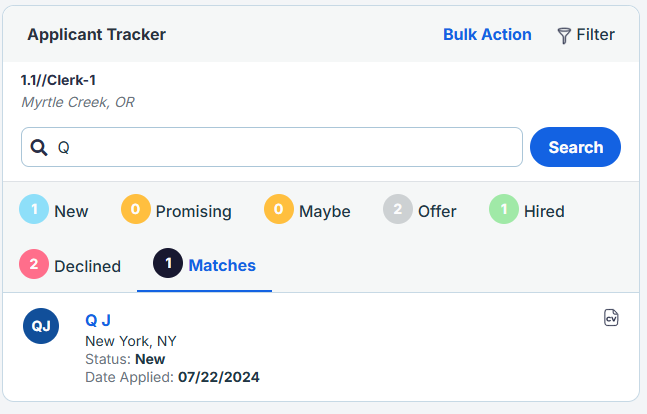The image size is (647, 414).
Task: Click the magnifying glass search icon
Action: tap(39, 147)
